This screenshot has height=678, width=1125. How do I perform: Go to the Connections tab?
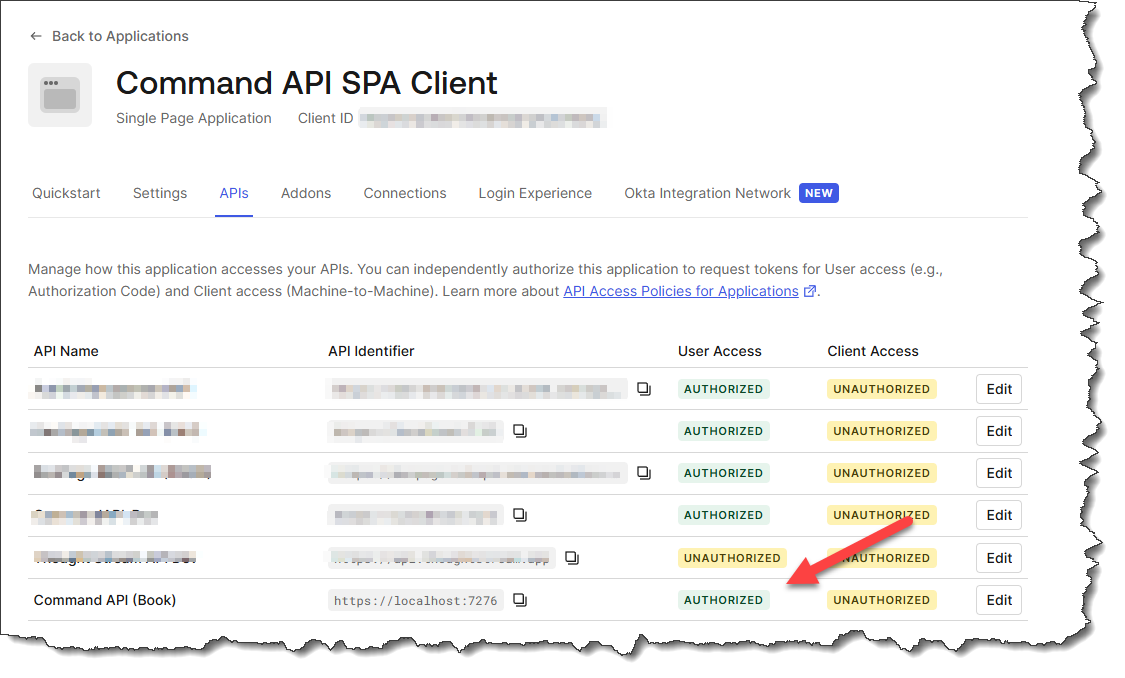click(405, 193)
